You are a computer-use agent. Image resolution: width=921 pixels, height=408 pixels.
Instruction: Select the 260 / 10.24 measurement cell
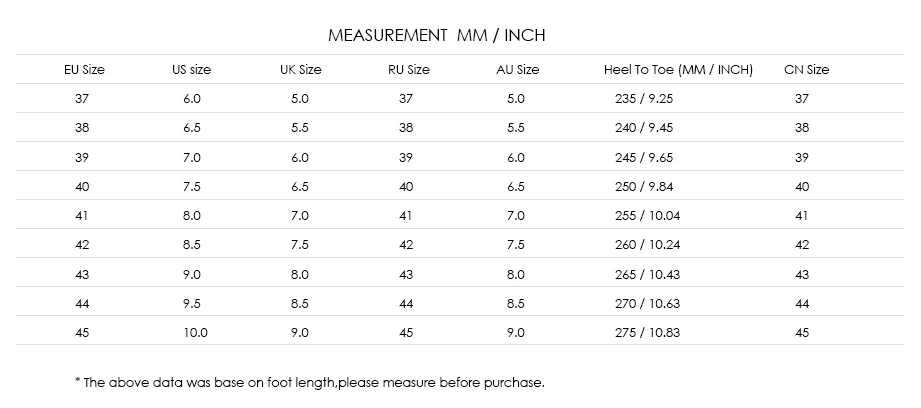pos(647,245)
